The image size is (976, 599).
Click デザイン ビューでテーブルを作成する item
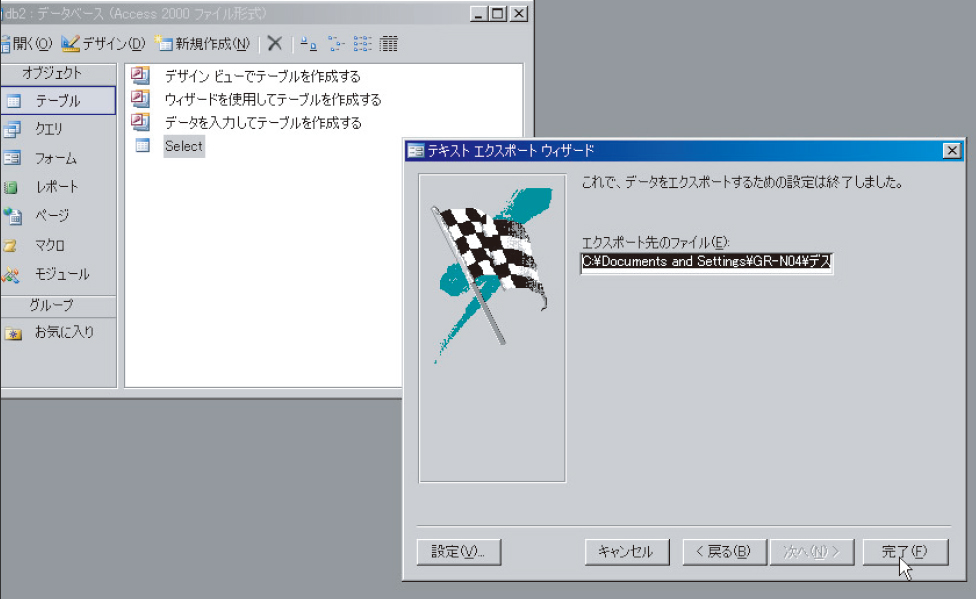[x=262, y=76]
